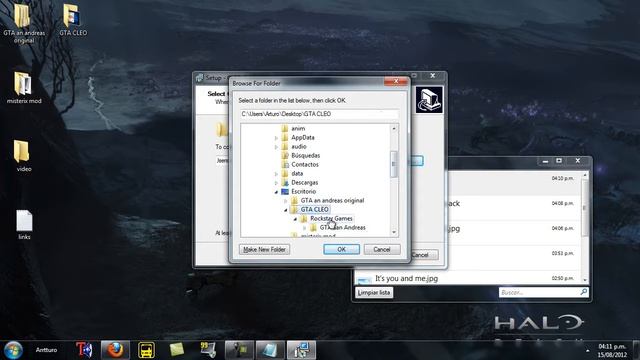Open the misterix mod desktop folder

pos(24,88)
